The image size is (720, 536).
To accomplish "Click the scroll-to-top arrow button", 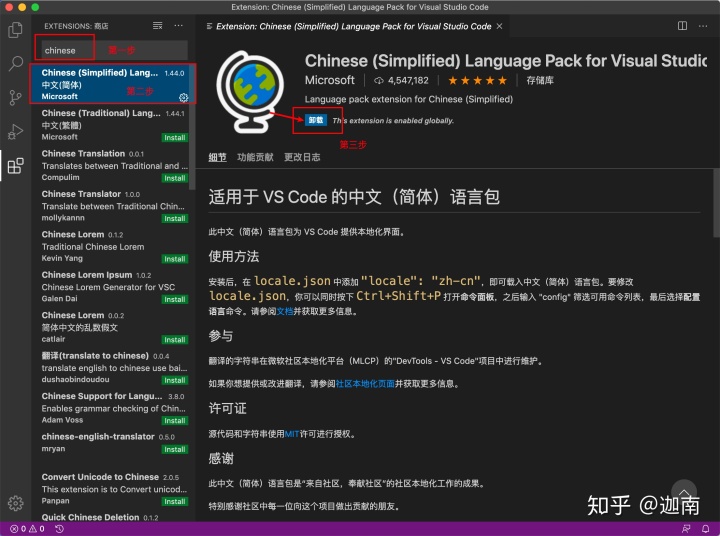I will pyautogui.click(x=684, y=491).
